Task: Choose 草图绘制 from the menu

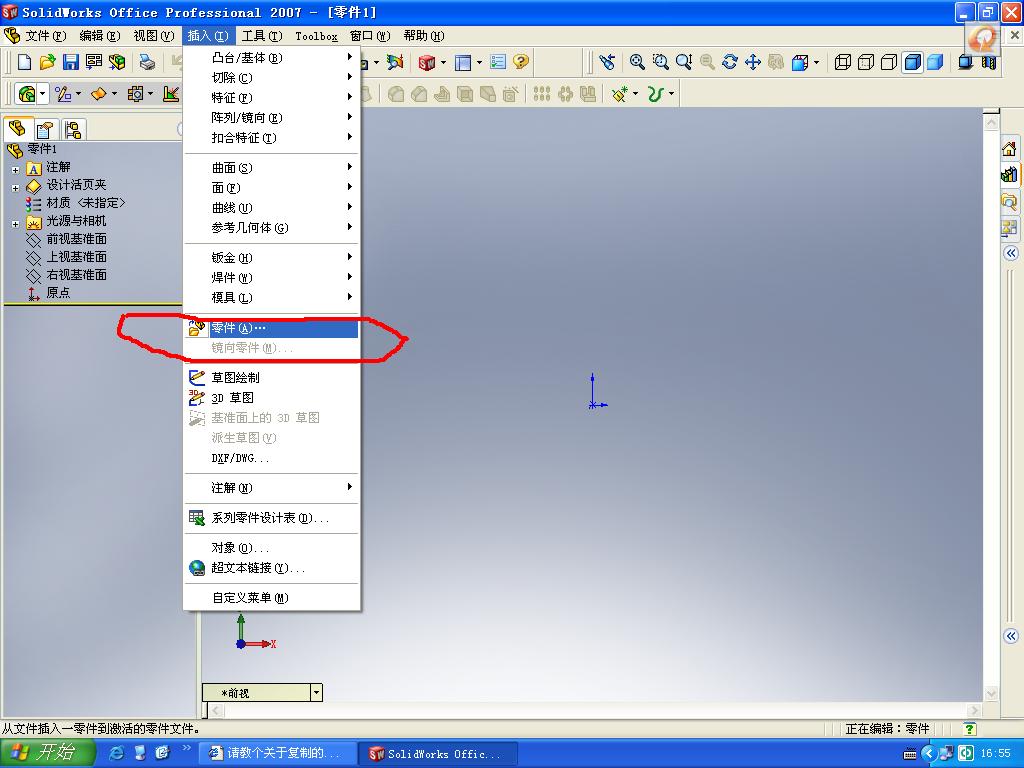Action: [x=272, y=377]
